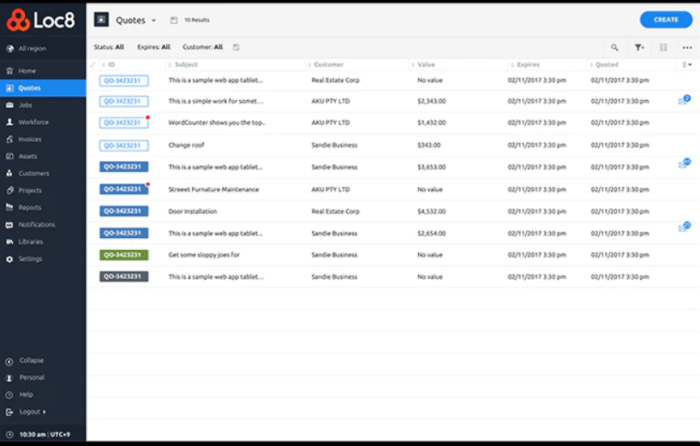Open the All region selector

[x=28, y=48]
